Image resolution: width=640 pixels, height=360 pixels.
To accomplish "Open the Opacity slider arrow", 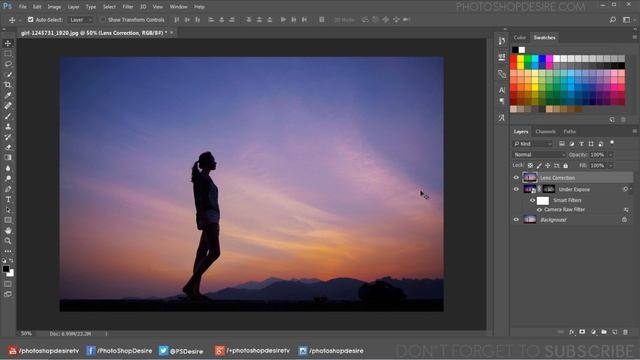I will point(611,155).
